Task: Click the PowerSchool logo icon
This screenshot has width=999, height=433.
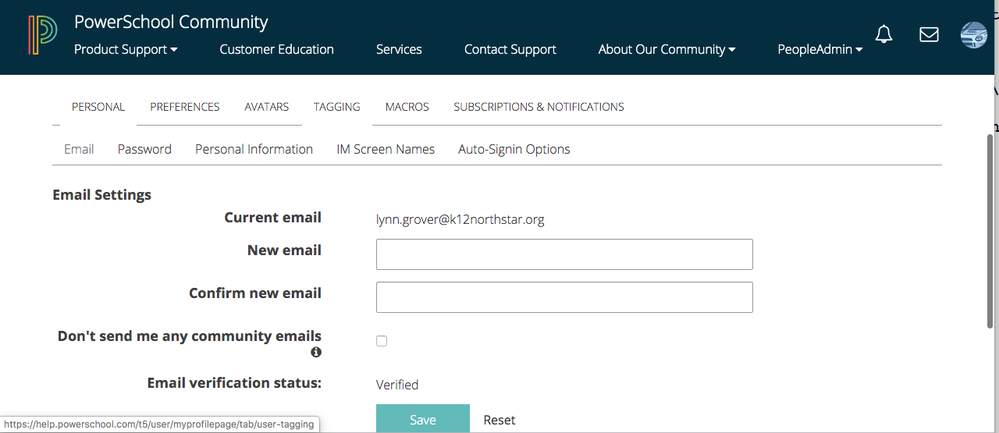Action: 43,35
